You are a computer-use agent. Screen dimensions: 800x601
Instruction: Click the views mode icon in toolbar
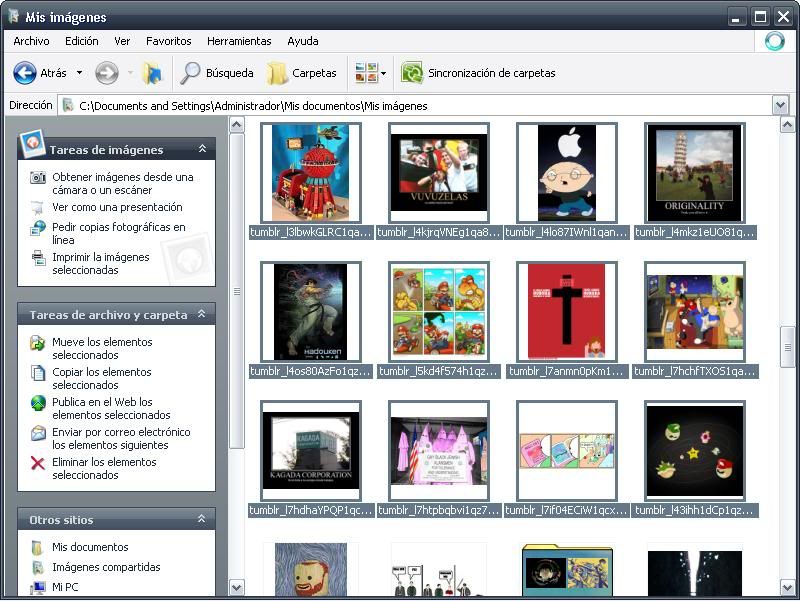click(x=365, y=73)
